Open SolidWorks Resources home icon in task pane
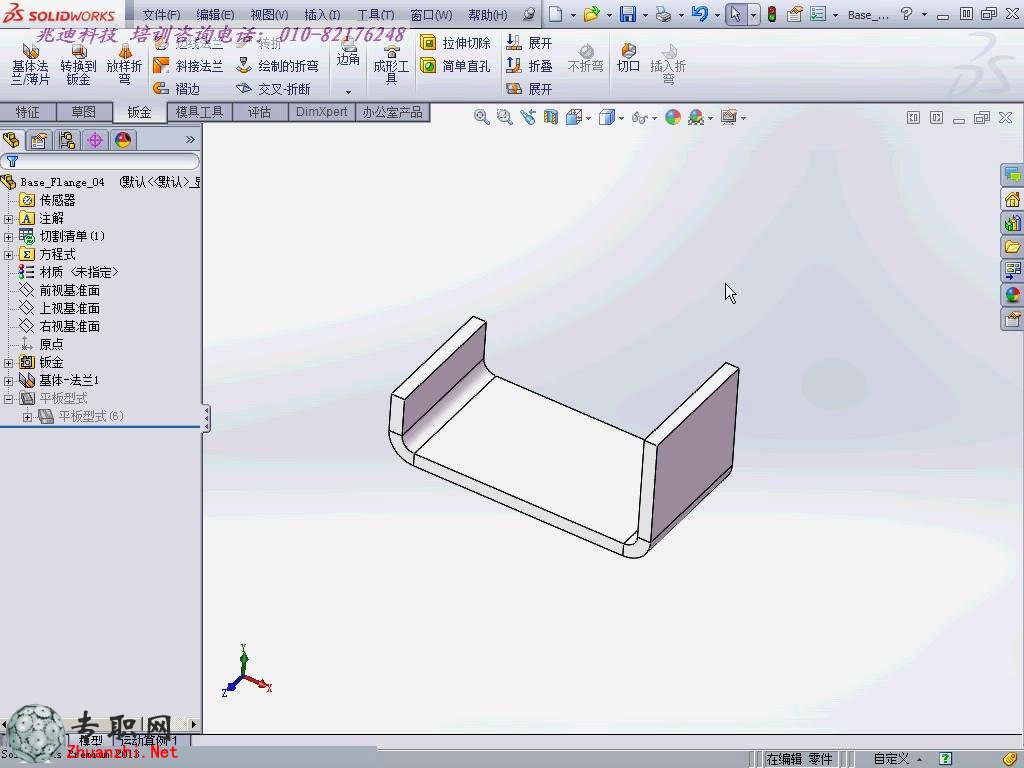The image size is (1024, 768). pyautogui.click(x=1012, y=199)
